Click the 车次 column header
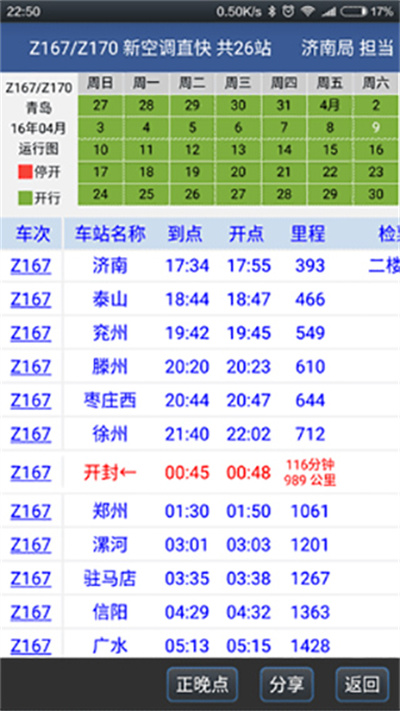Image resolution: width=400 pixels, height=711 pixels. [33, 234]
